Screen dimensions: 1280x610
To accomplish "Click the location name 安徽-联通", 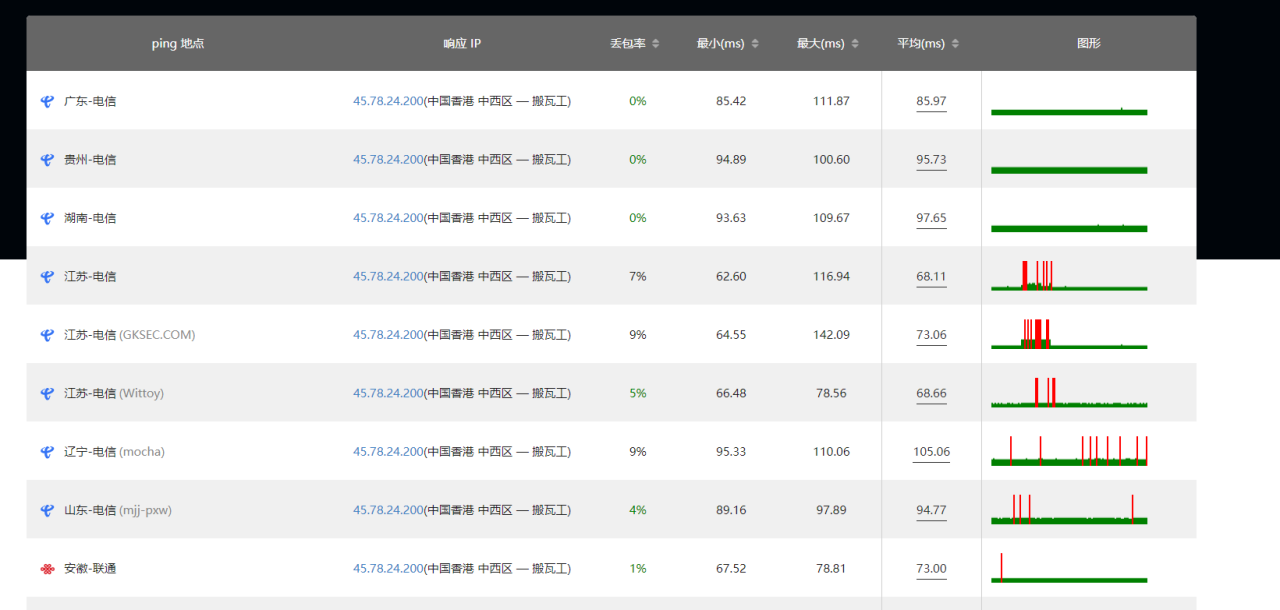I will (x=90, y=569).
